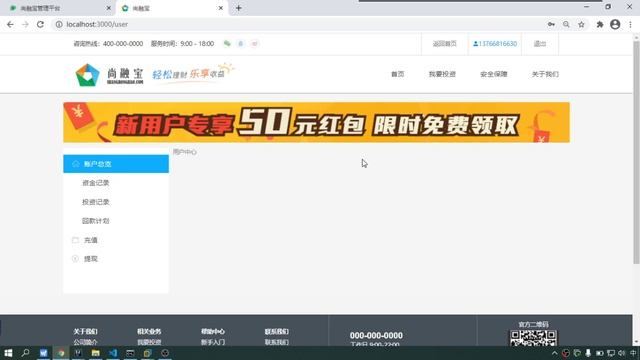Viewport: 640px width, 360px height.
Task: Click the home icon beside 账户总览
Action: click(76, 164)
